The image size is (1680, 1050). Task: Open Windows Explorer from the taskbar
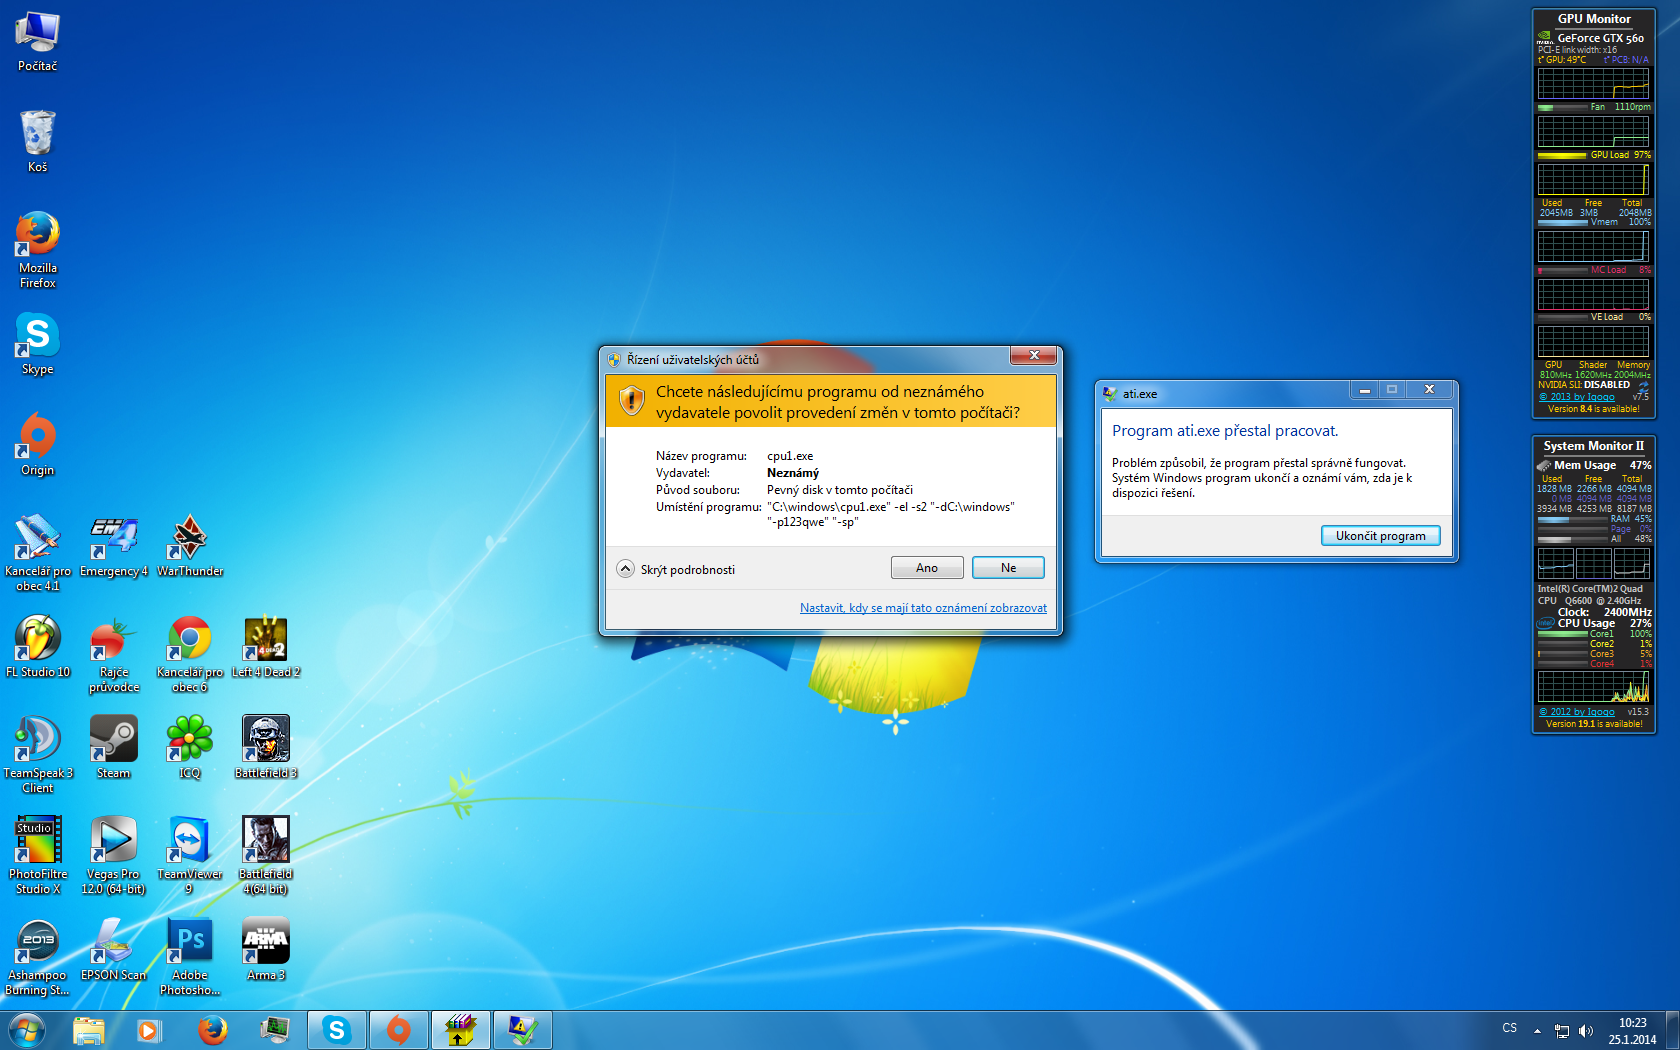pos(89,1030)
